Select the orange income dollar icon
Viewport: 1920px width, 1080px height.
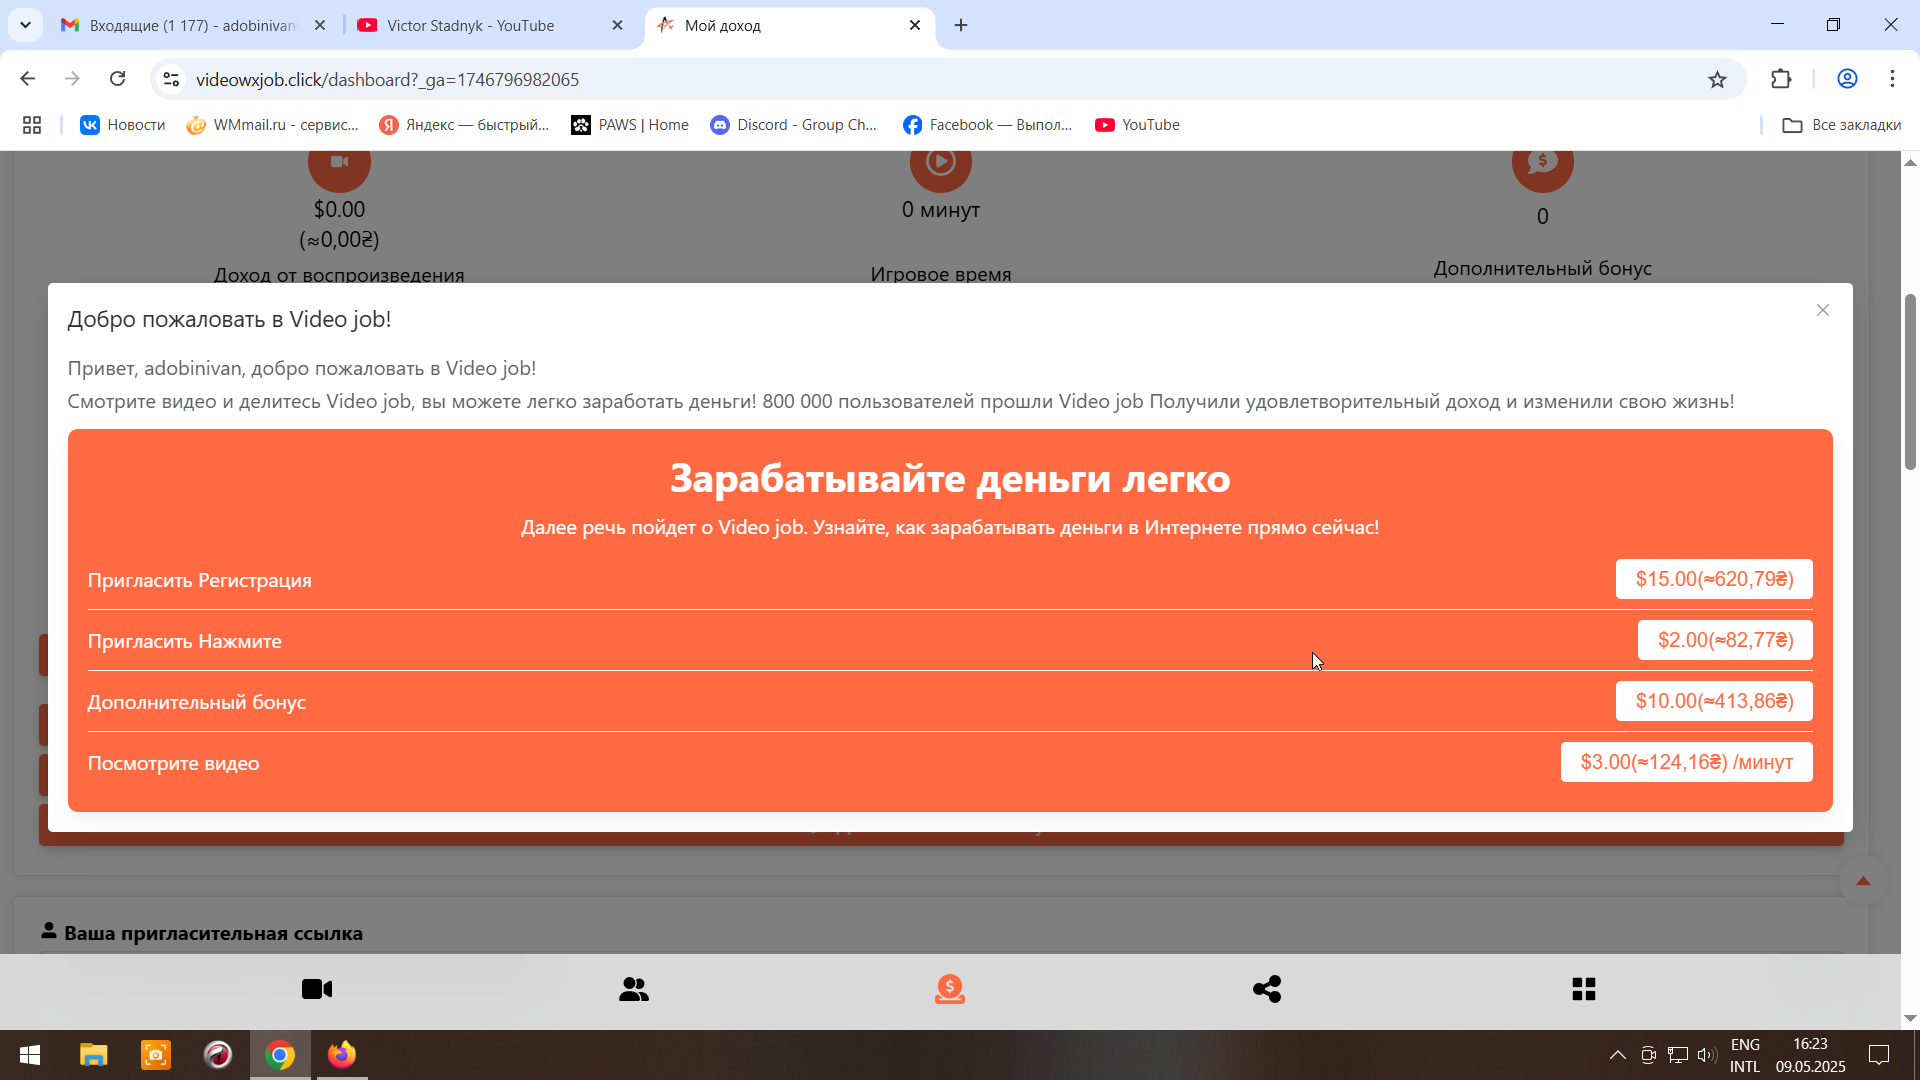click(x=950, y=989)
